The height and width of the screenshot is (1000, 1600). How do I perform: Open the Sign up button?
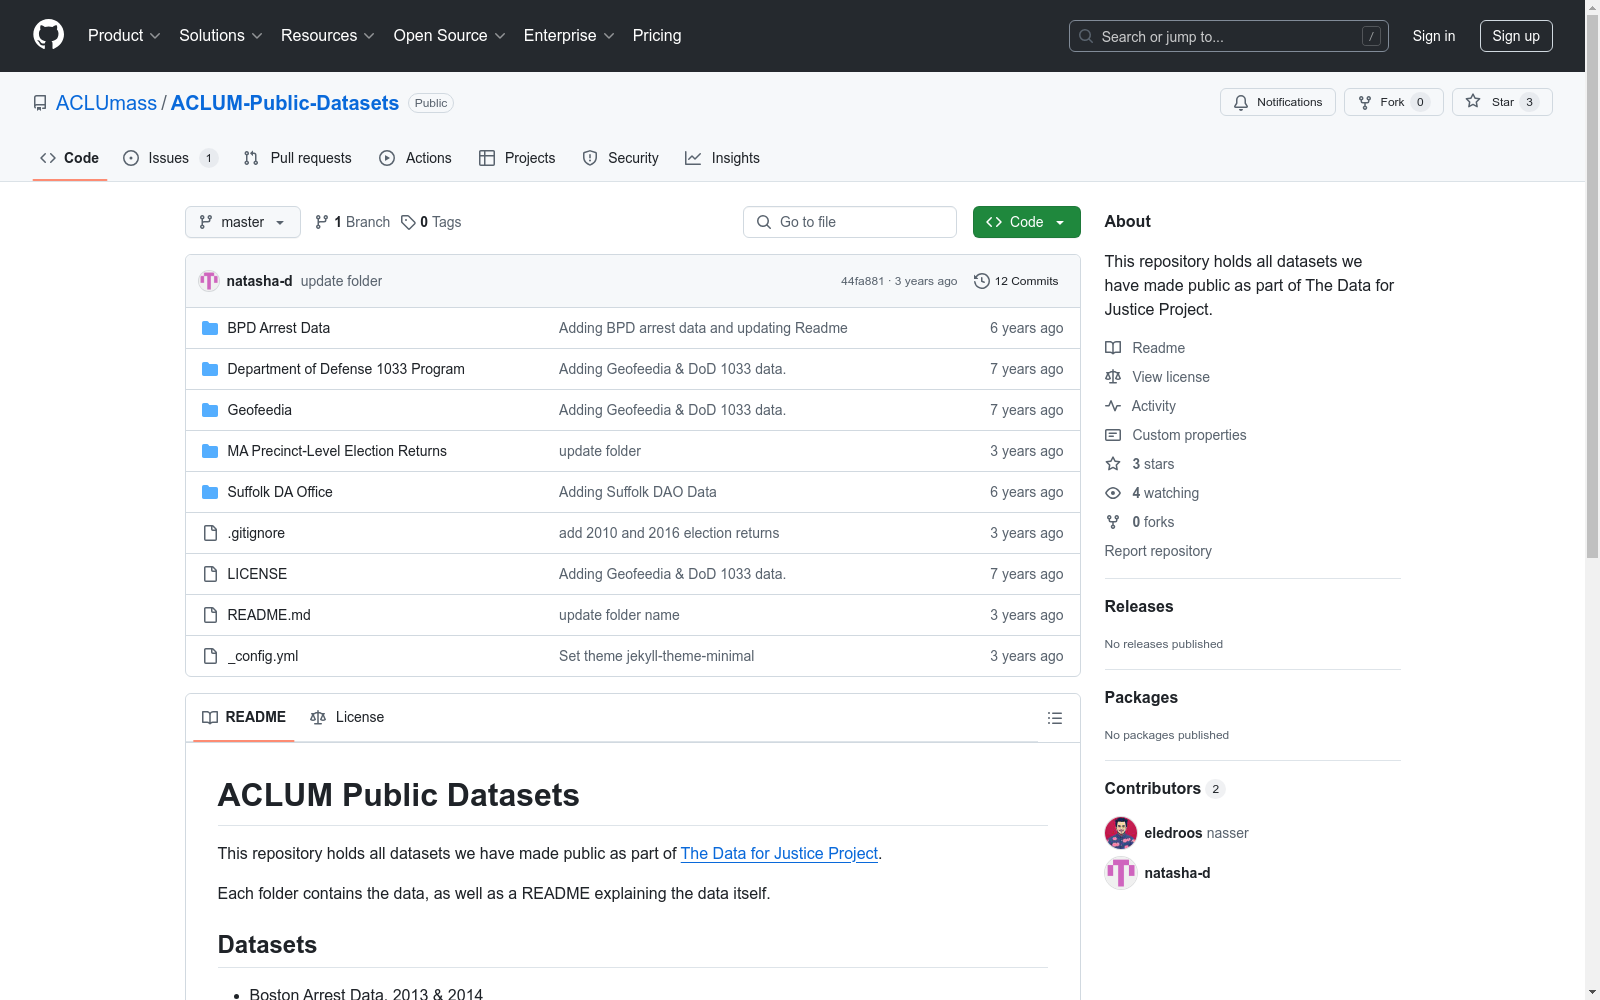pyautogui.click(x=1516, y=36)
